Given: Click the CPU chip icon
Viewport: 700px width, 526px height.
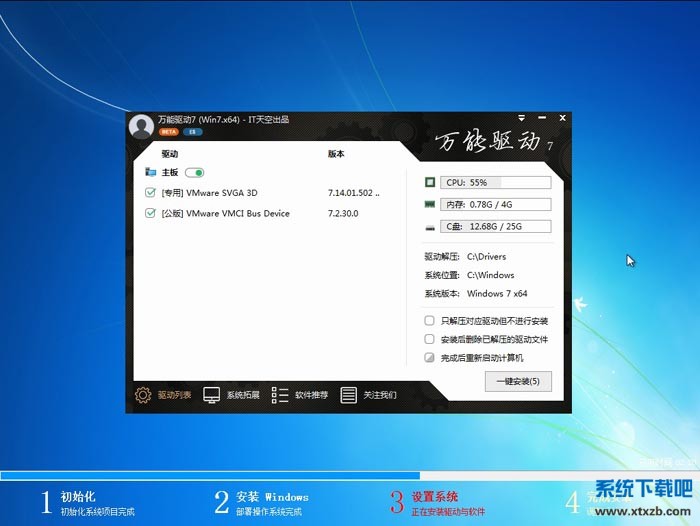Looking at the screenshot, I should [x=430, y=183].
